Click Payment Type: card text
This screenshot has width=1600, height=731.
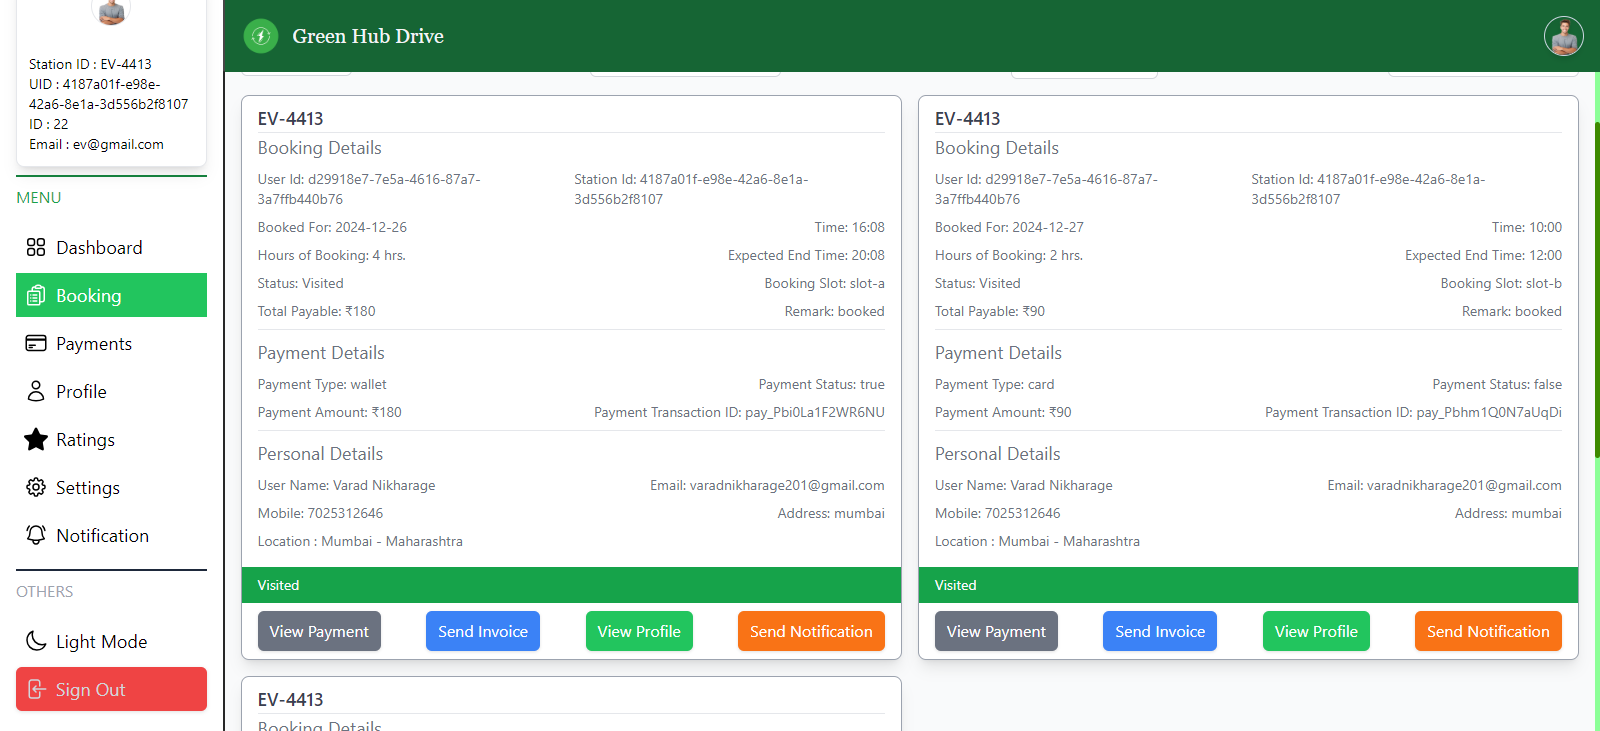coord(994,384)
